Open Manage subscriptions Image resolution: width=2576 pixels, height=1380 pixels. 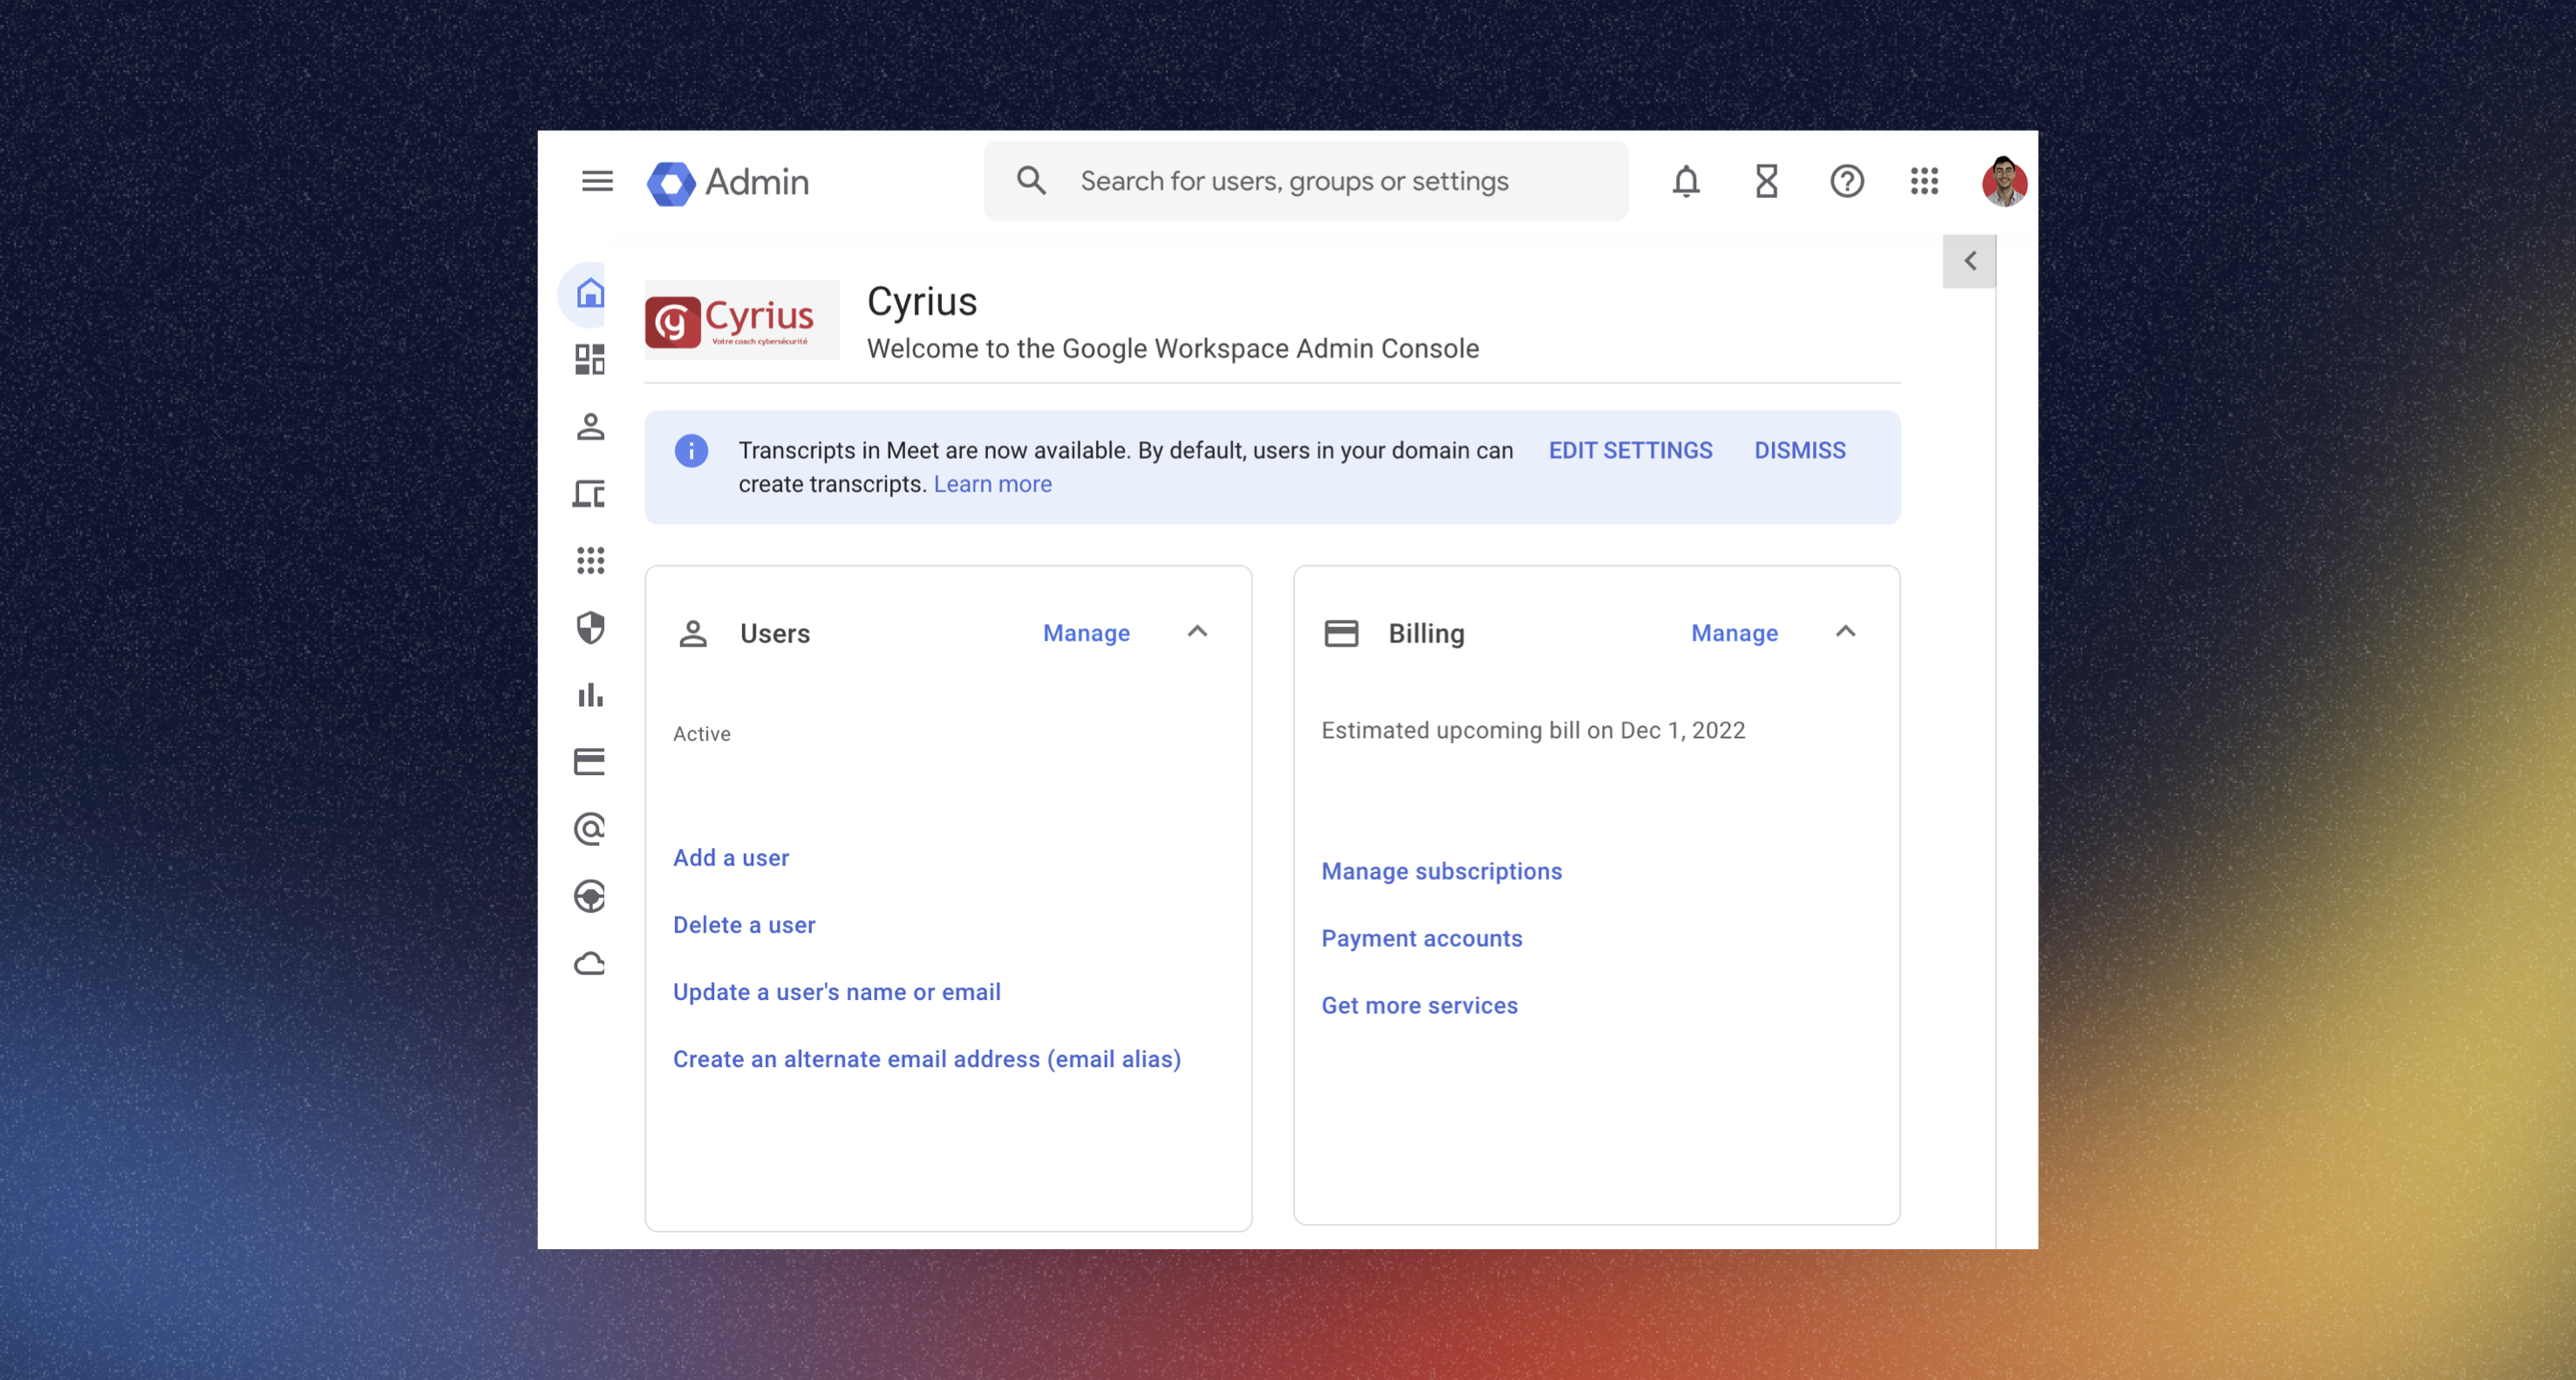(x=1441, y=871)
